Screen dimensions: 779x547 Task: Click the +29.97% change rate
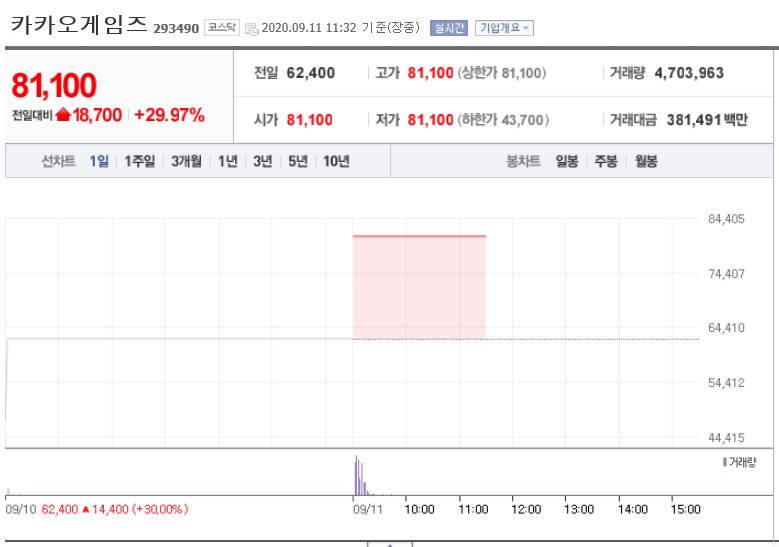click(169, 115)
